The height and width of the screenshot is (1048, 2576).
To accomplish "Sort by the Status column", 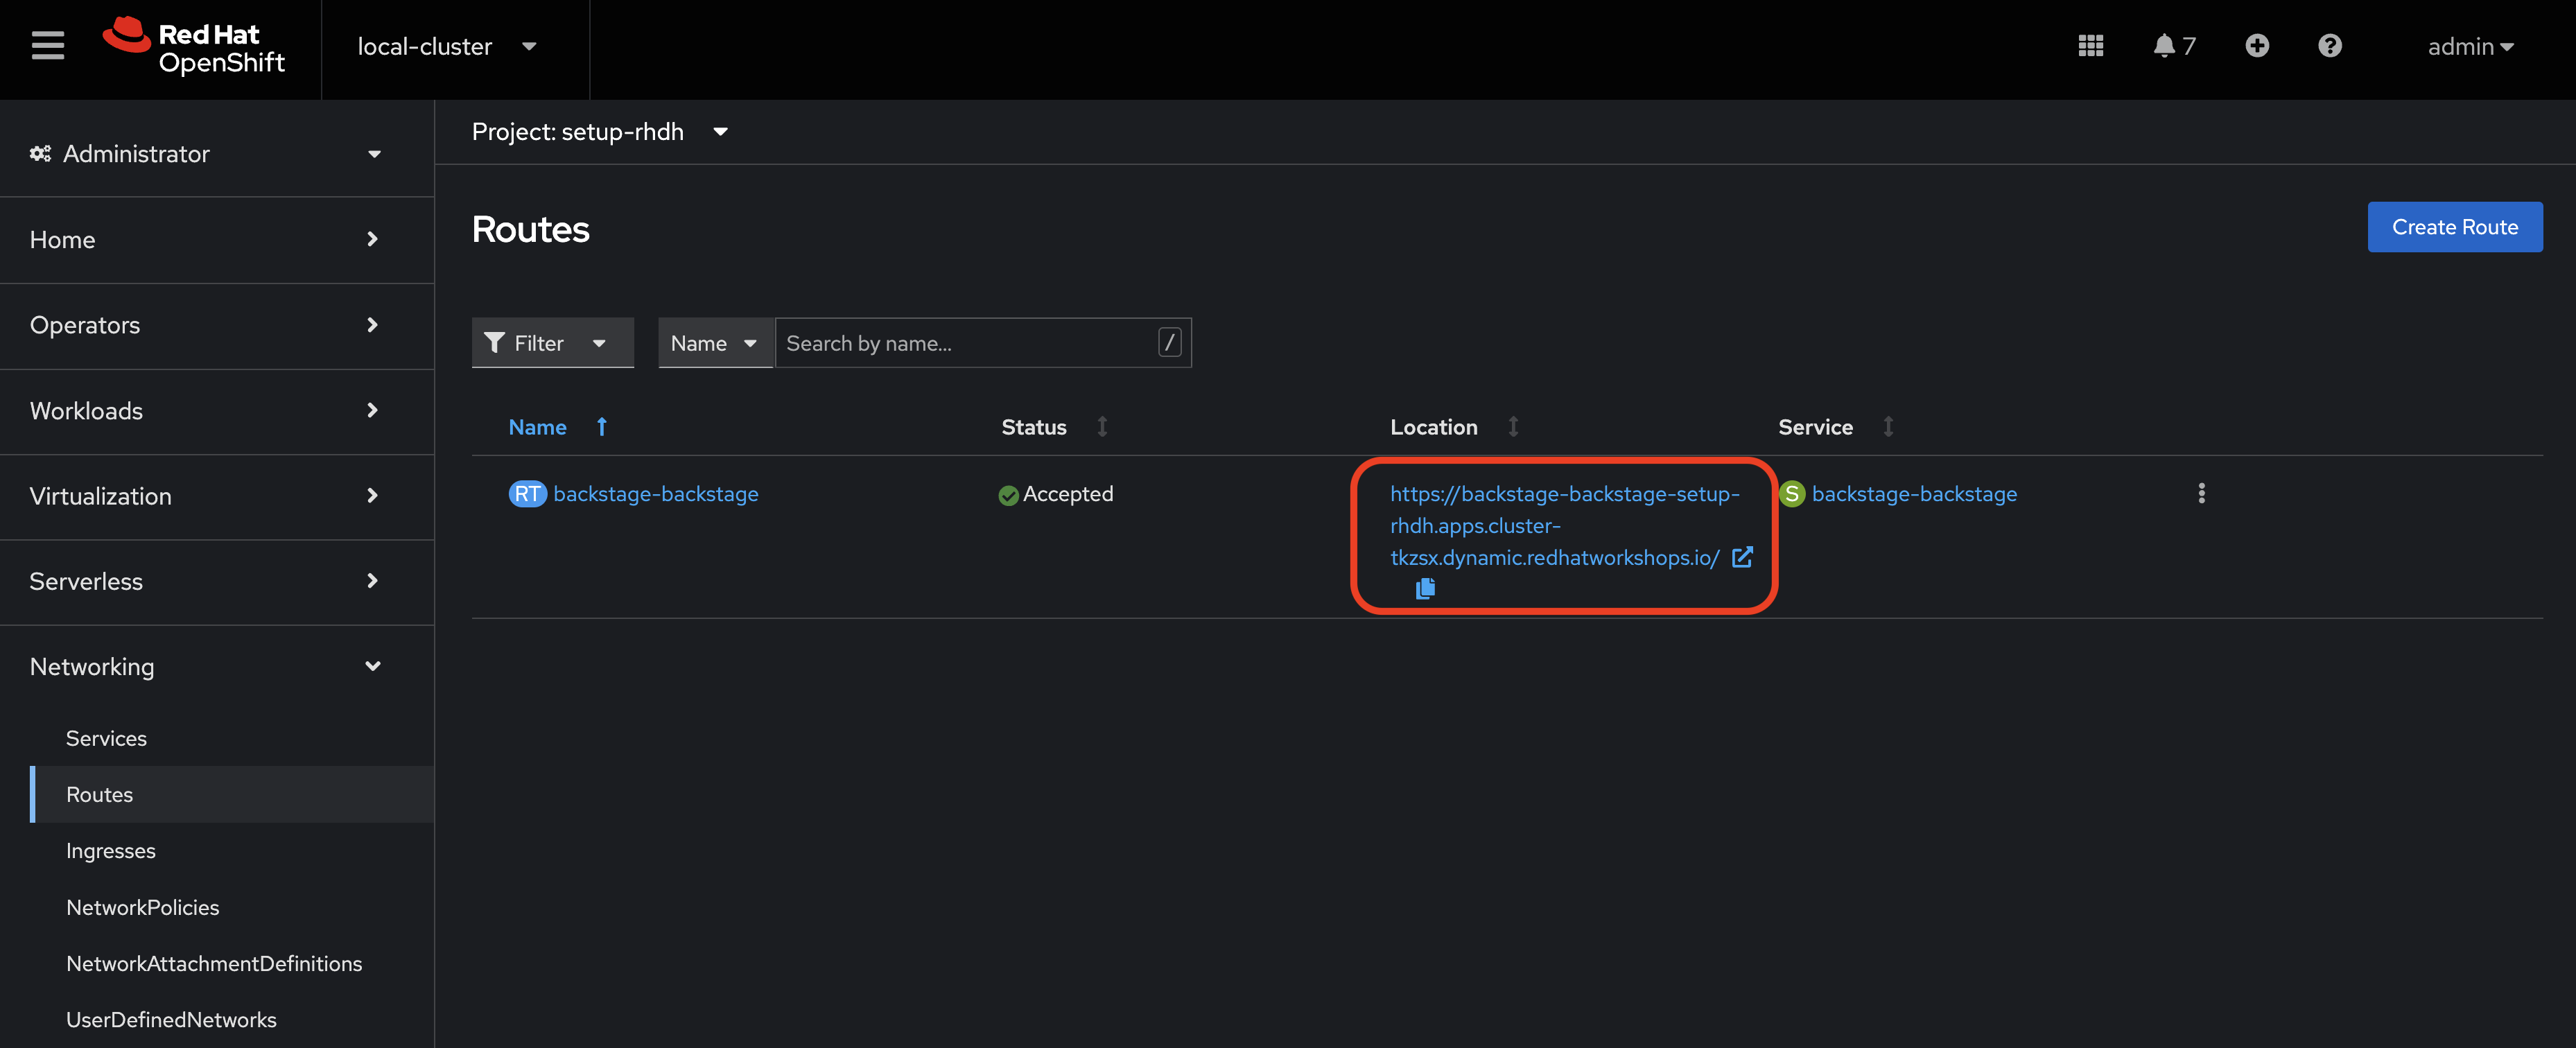I will pos(1102,427).
